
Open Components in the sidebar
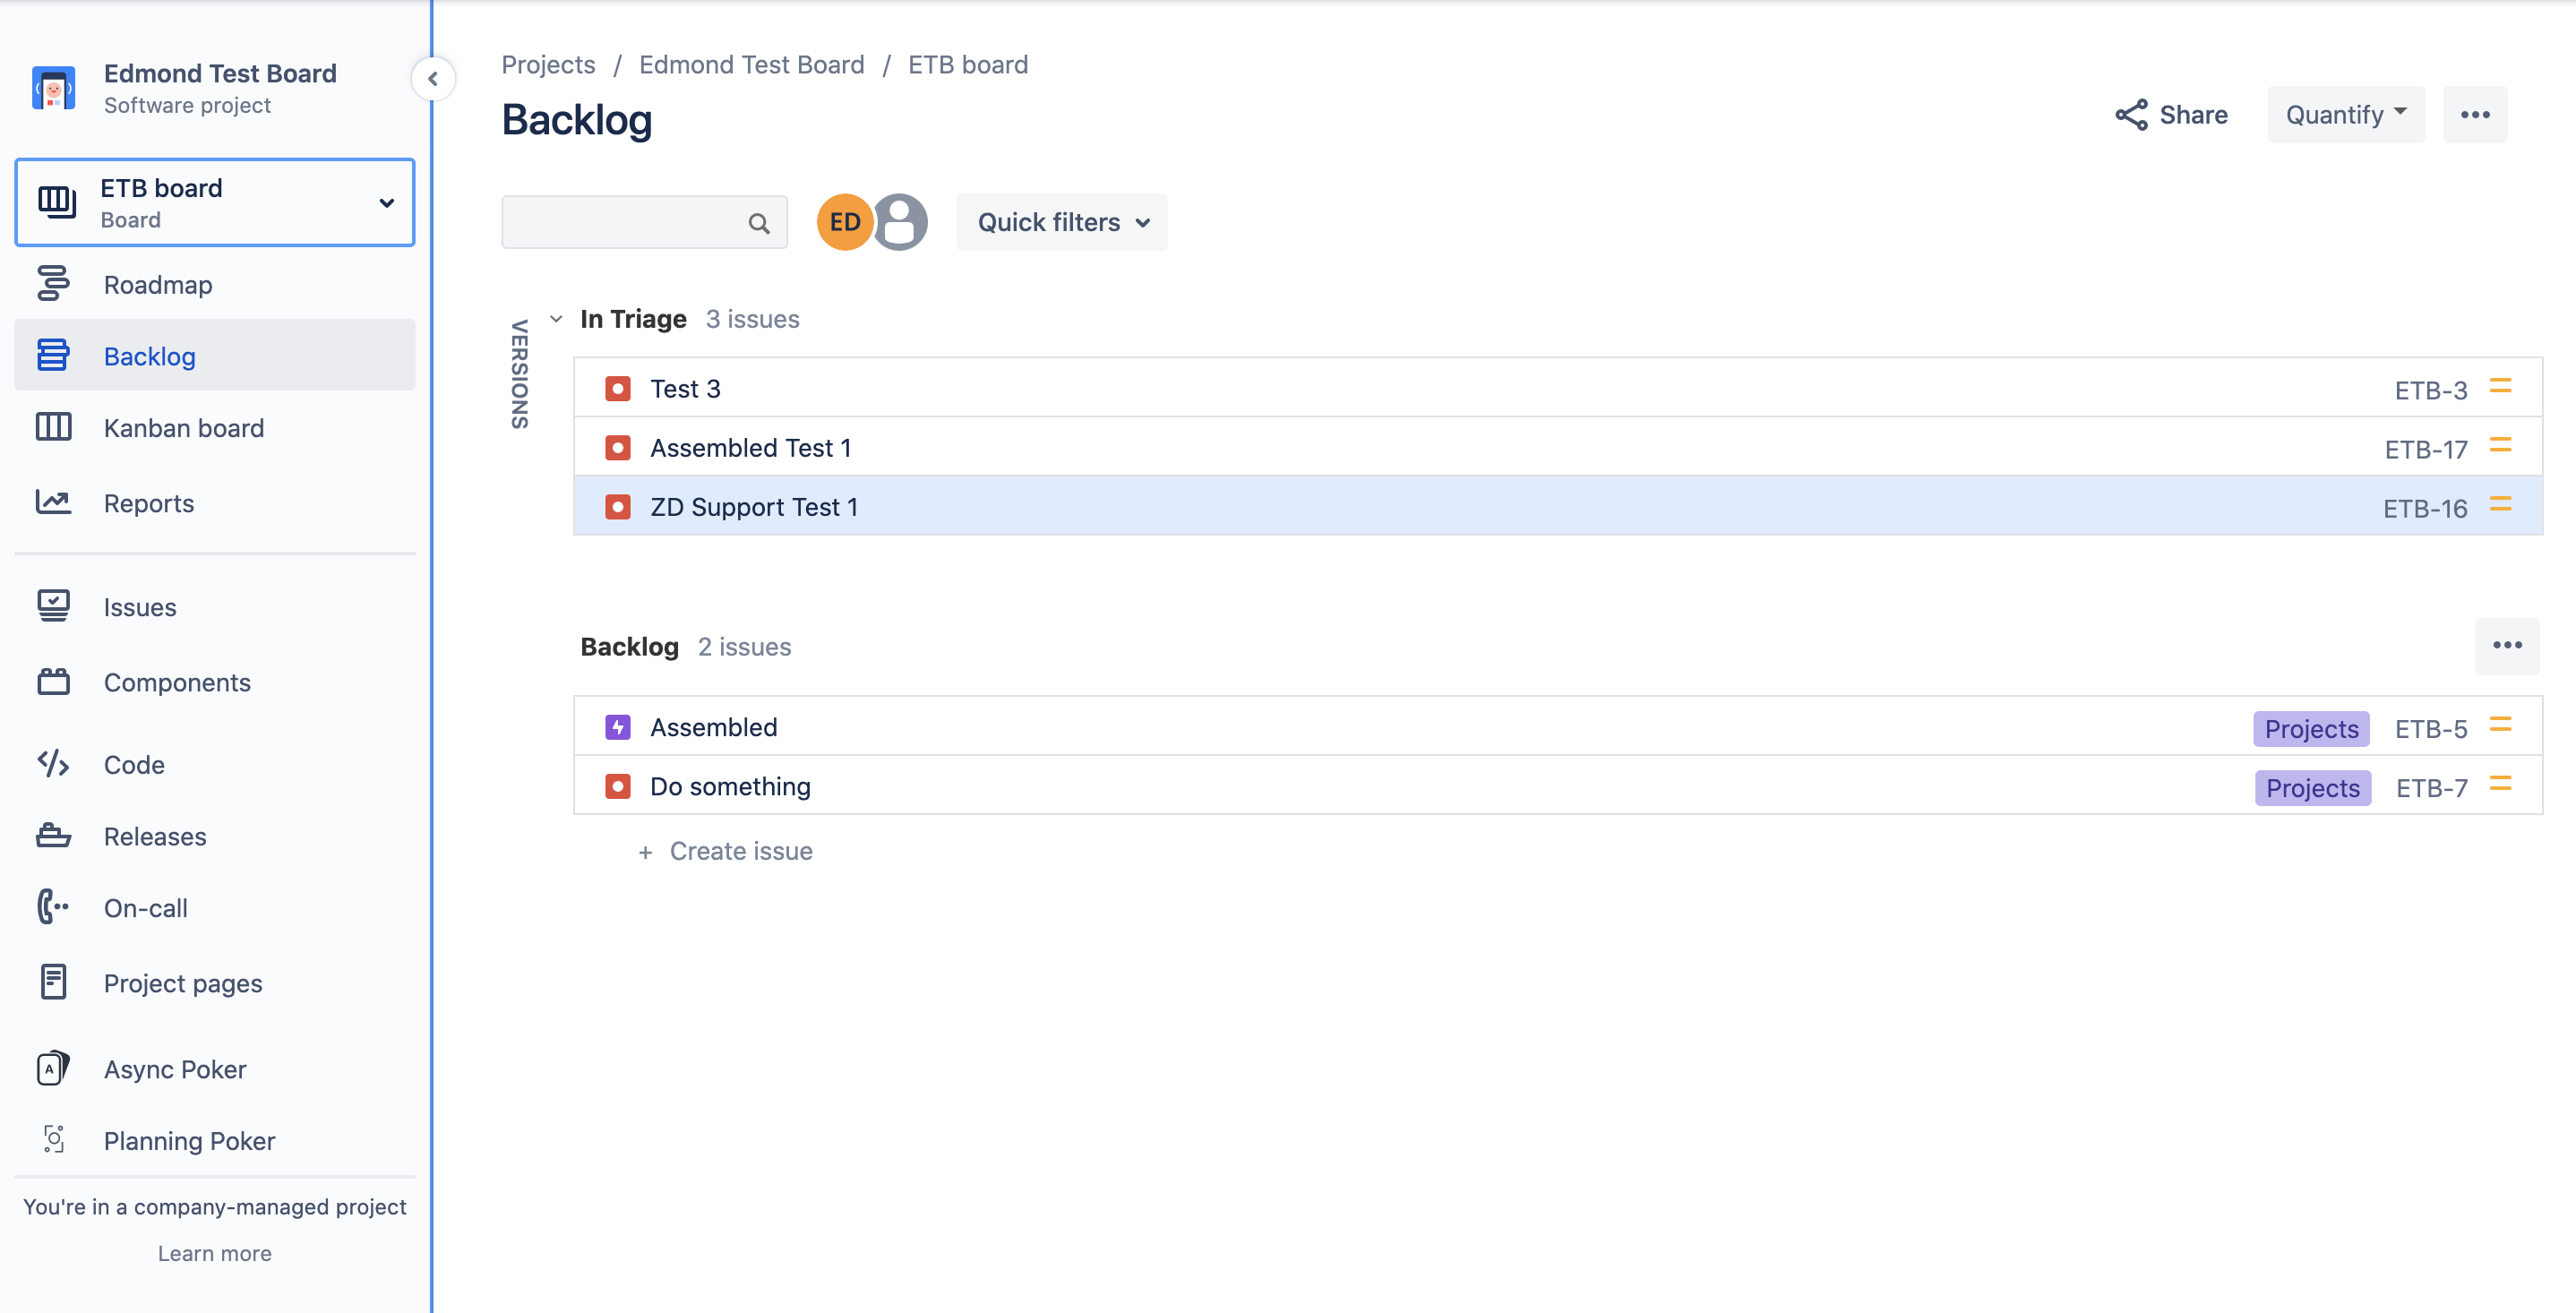[x=215, y=683]
